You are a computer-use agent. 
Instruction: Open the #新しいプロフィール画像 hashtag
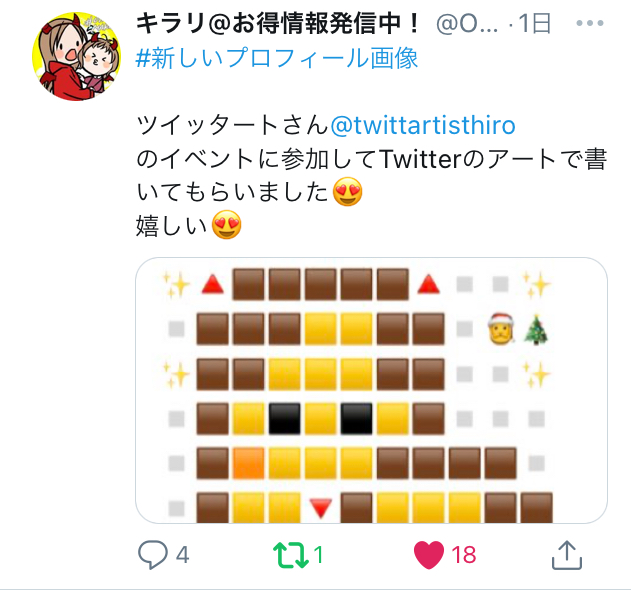coord(277,58)
